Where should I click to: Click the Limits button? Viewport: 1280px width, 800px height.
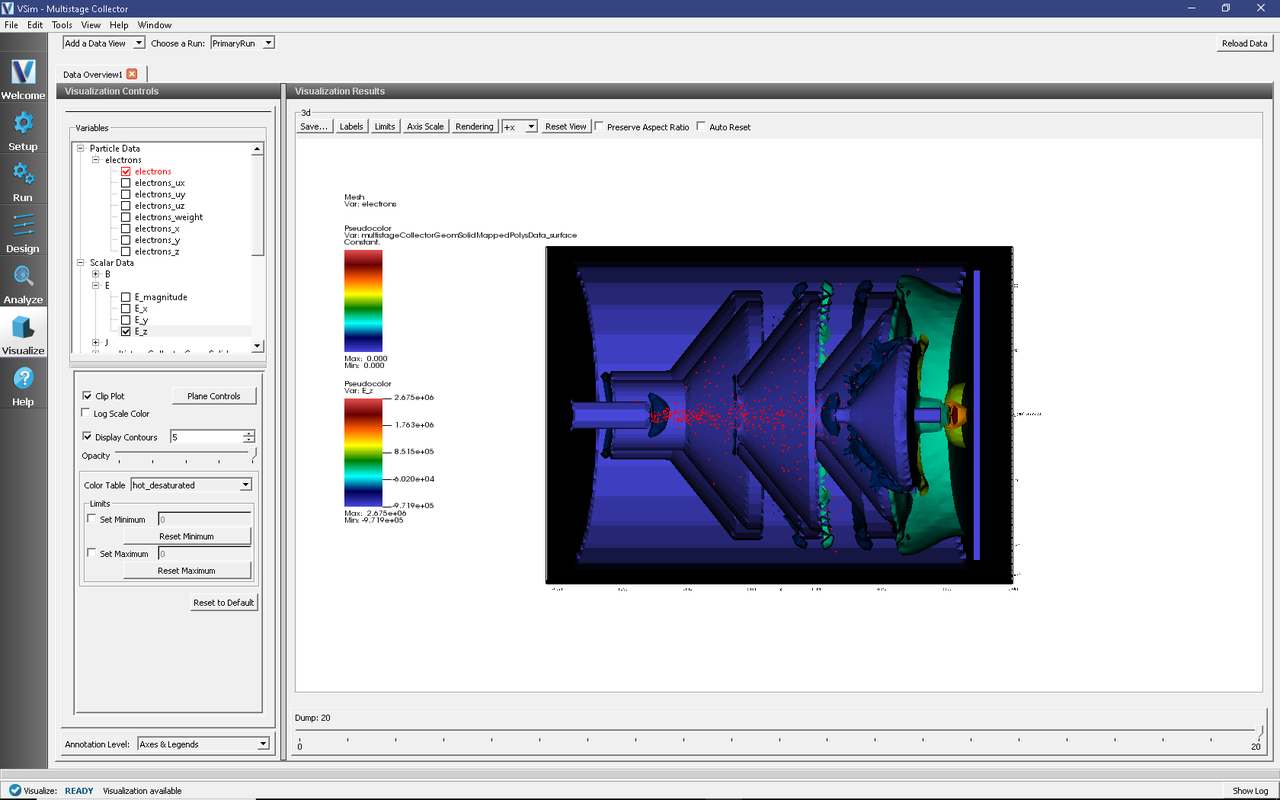[385, 127]
